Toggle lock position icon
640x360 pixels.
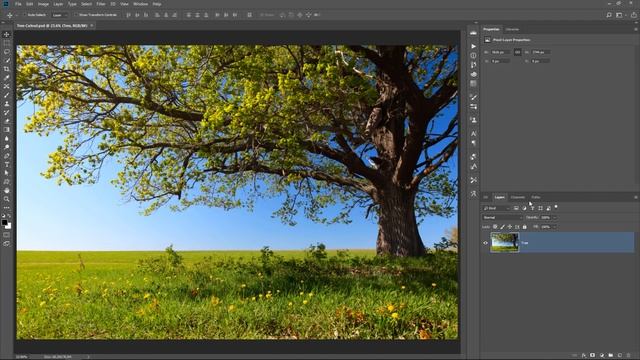(x=510, y=227)
